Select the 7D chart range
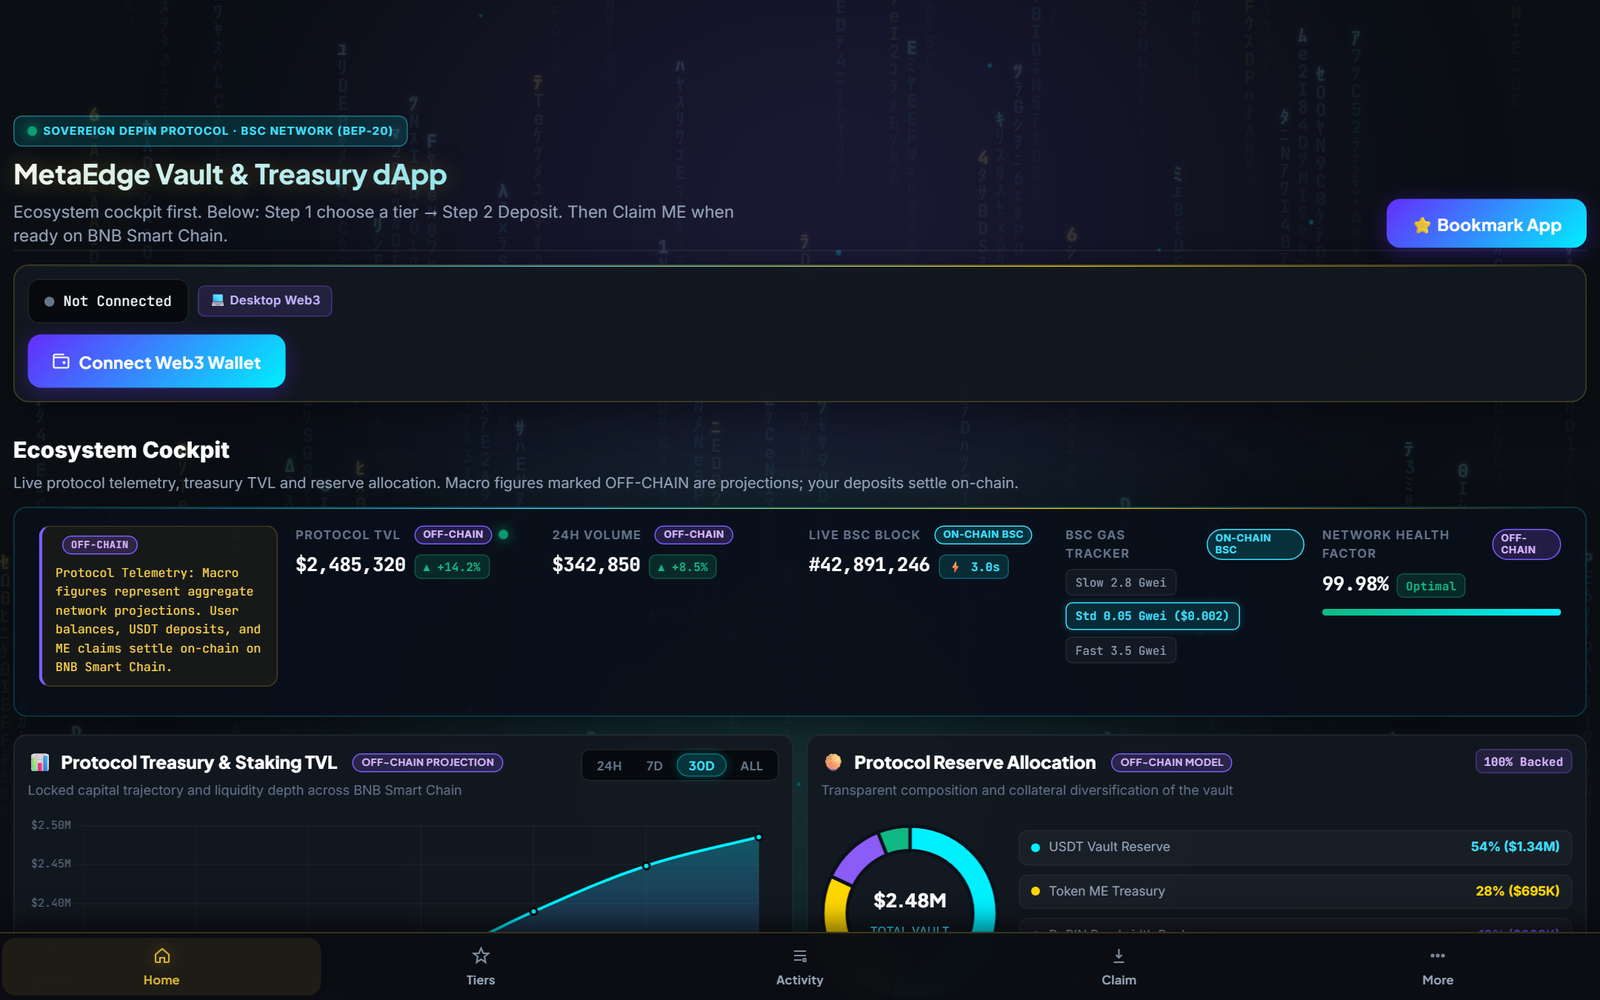1600x1000 pixels. pos(654,766)
